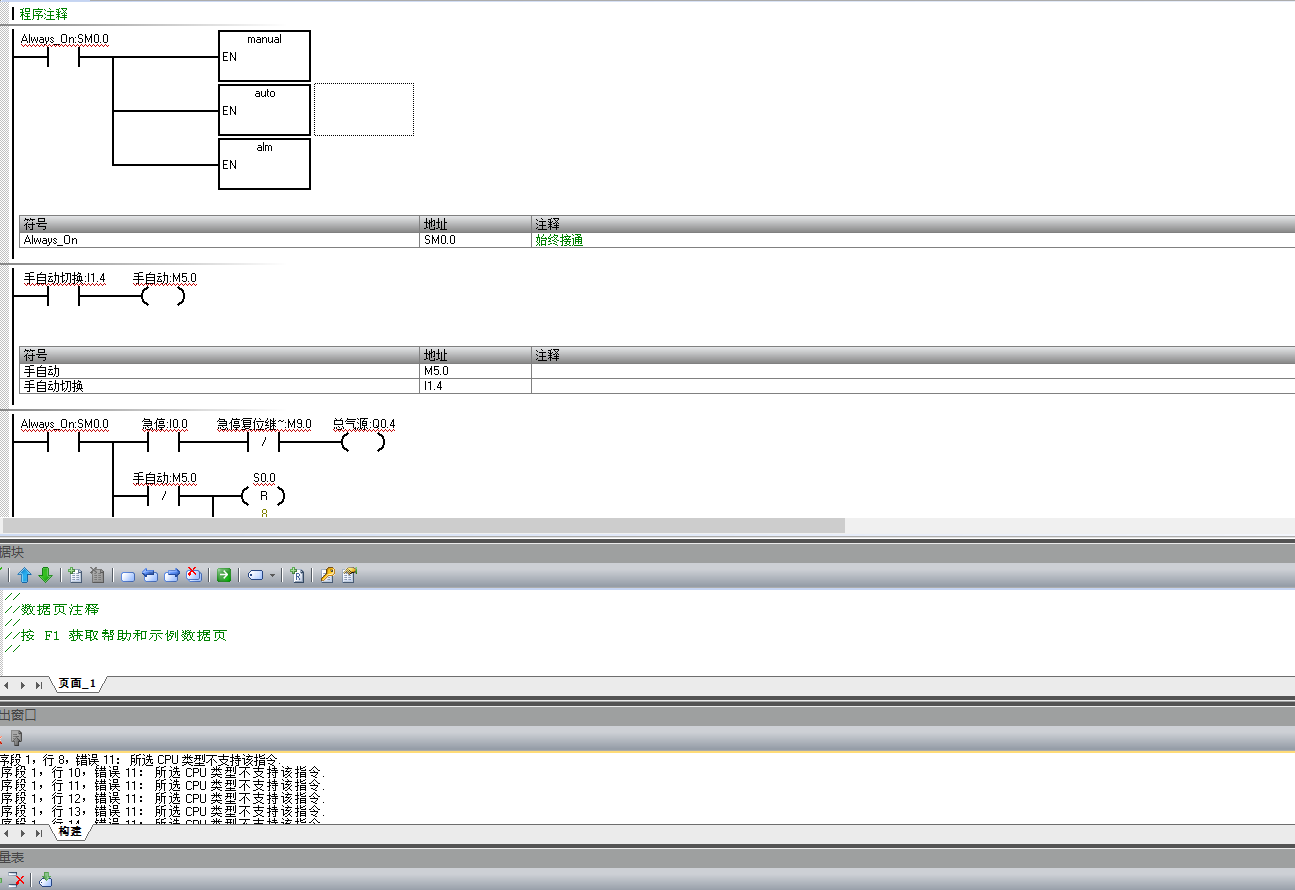Click the 手自动:M5.0 output coil
Screen dimensions: 1295x890
(x=163, y=297)
